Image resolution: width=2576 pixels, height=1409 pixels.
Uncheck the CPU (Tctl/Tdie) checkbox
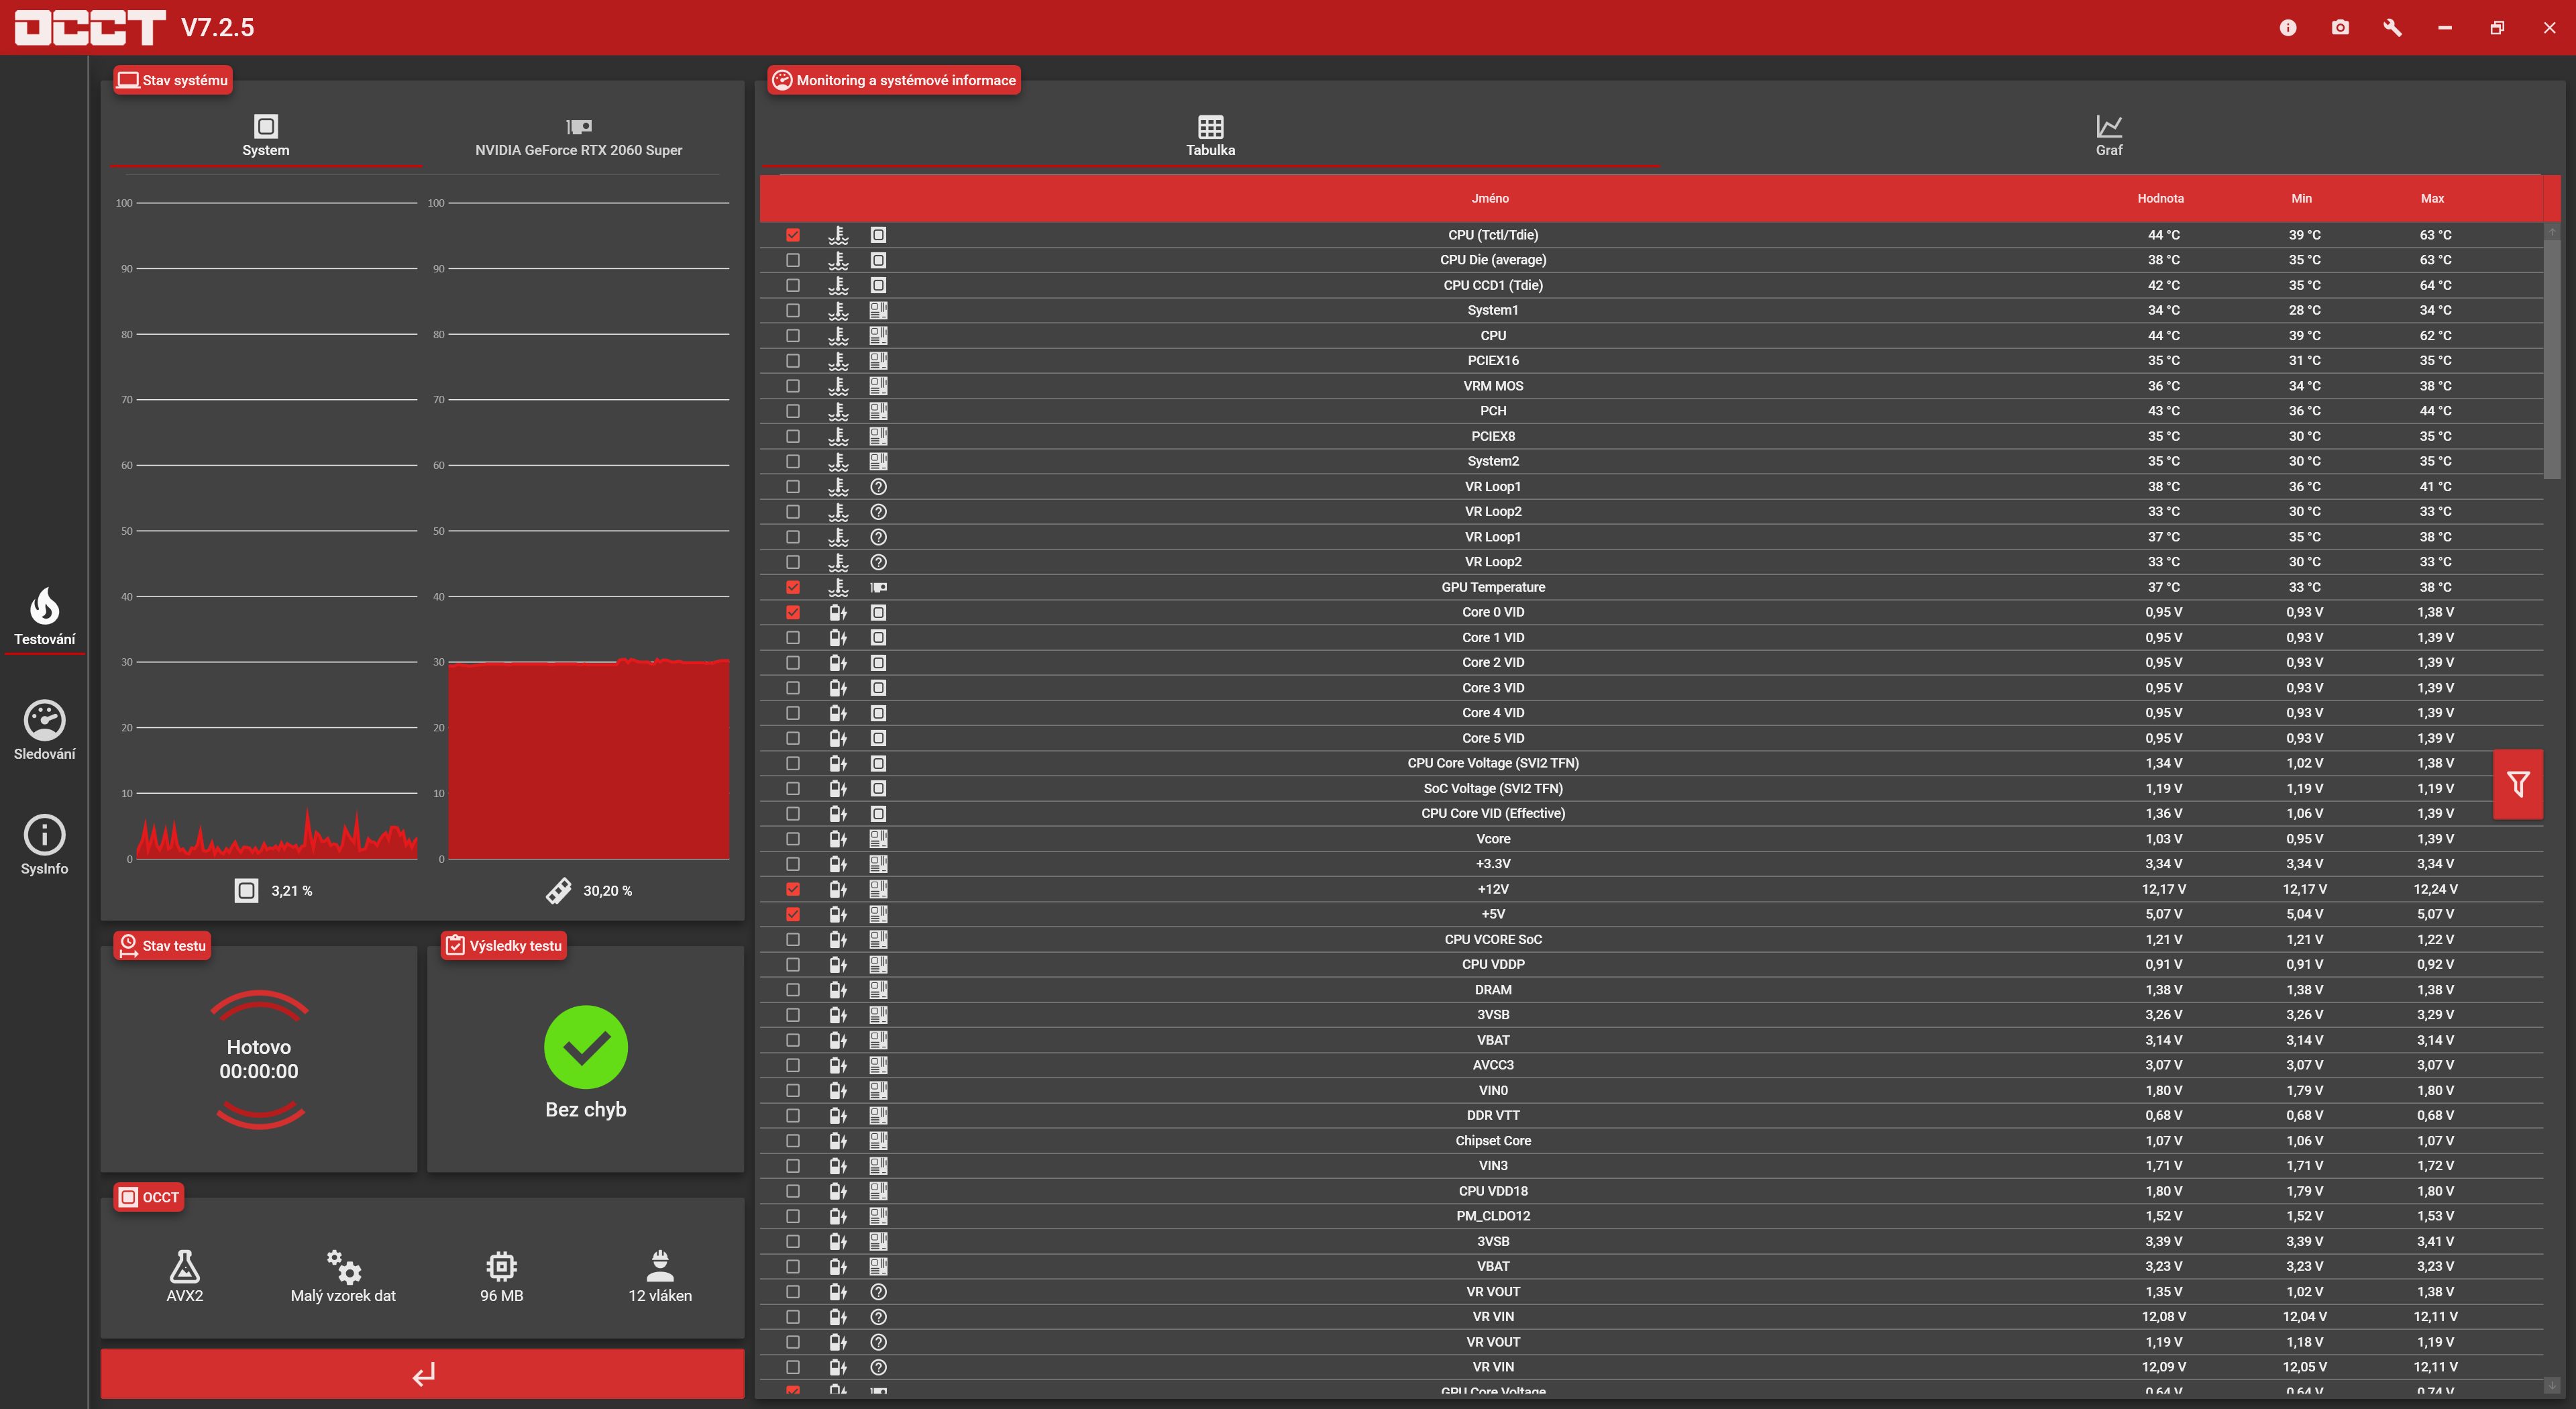tap(793, 235)
